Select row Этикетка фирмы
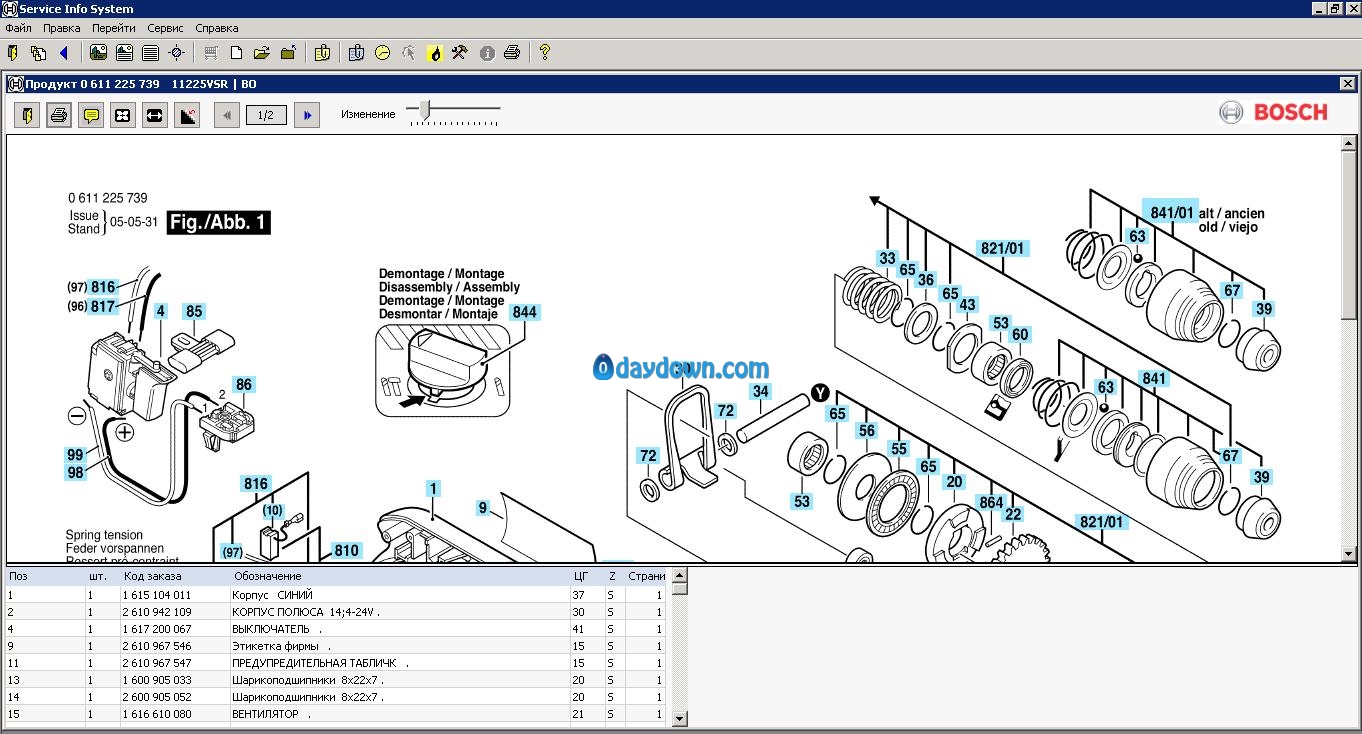This screenshot has width=1362, height=734. pyautogui.click(x=335, y=646)
